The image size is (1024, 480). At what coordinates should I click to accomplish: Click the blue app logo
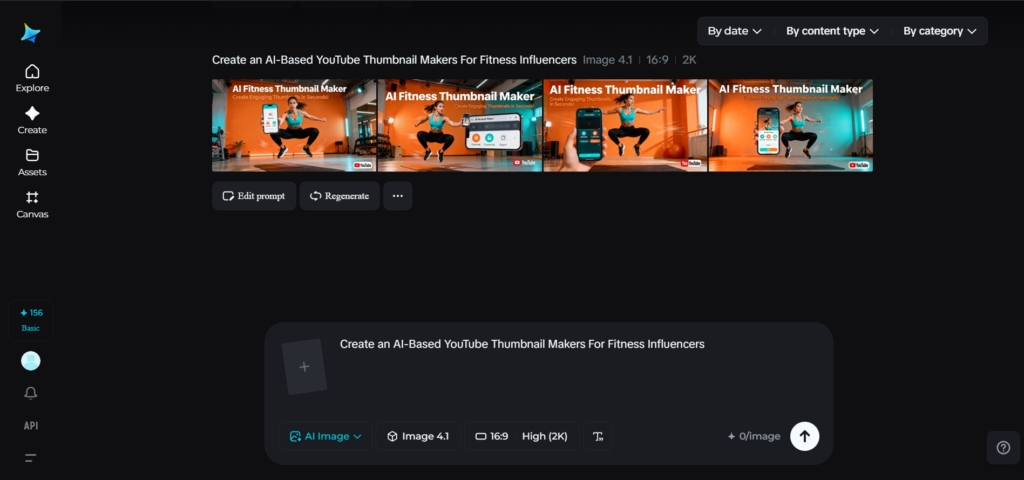pyautogui.click(x=31, y=33)
